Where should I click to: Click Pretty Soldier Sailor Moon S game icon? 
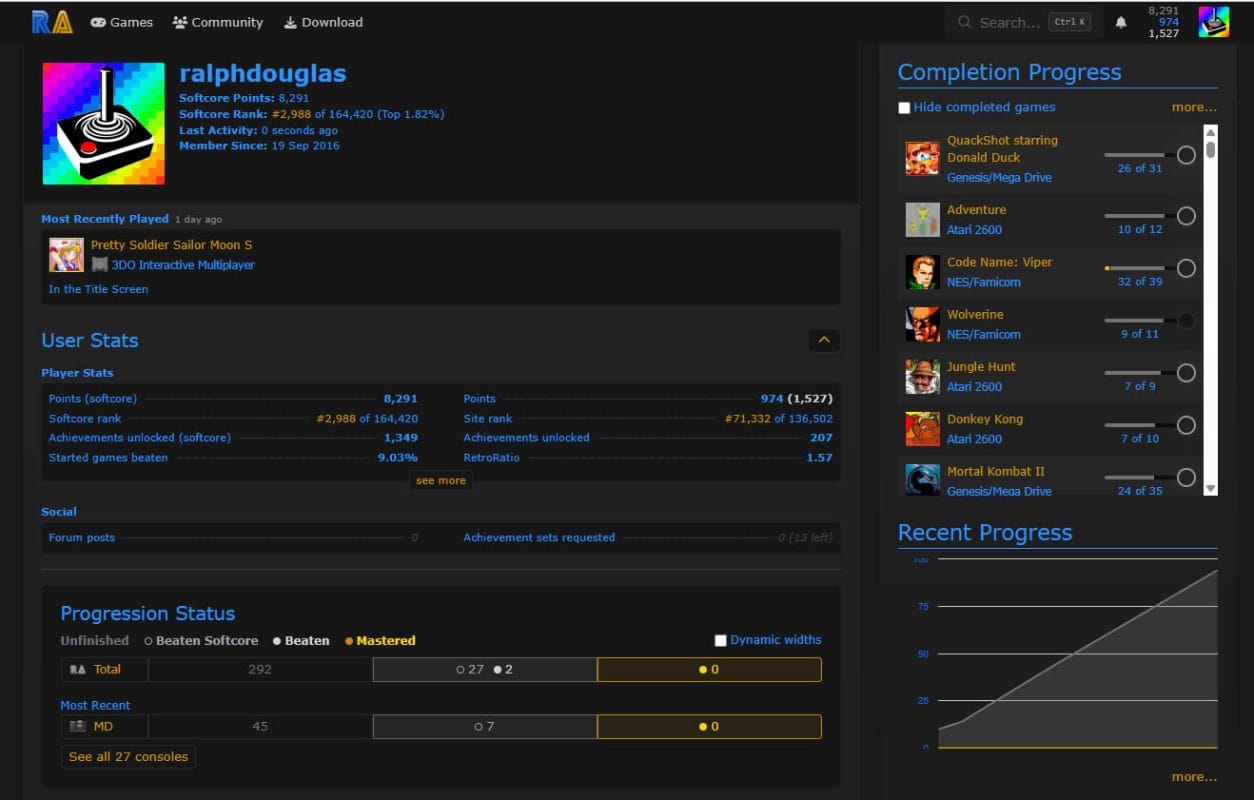[x=66, y=255]
